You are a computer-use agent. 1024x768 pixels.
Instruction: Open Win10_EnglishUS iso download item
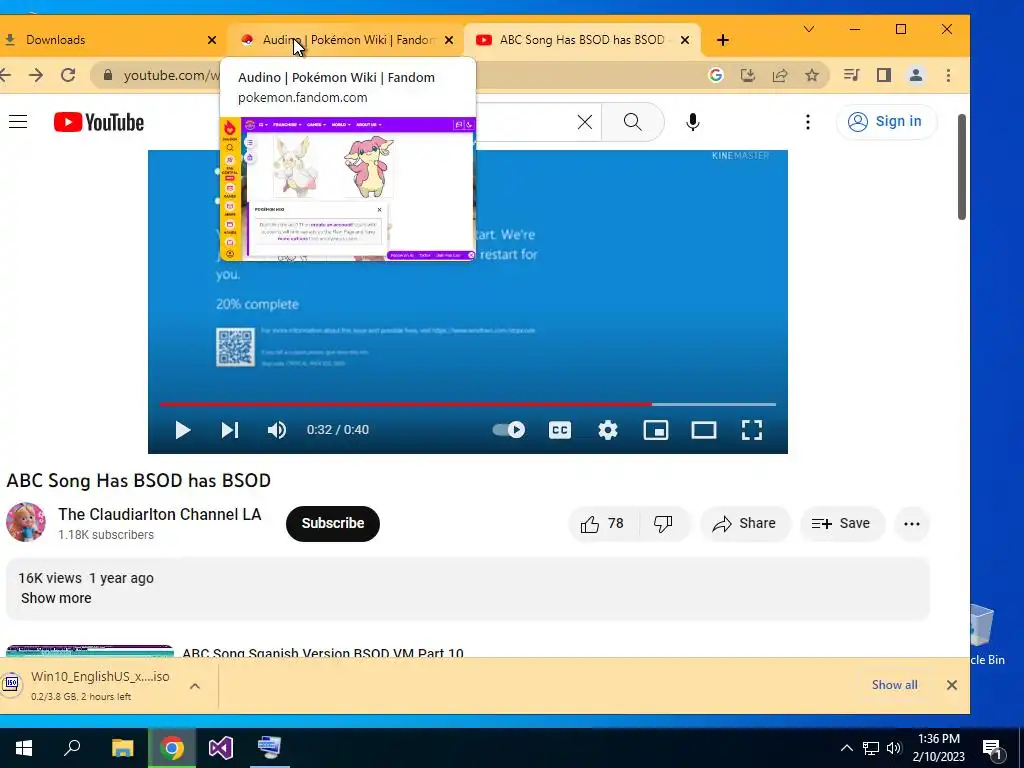pos(91,685)
